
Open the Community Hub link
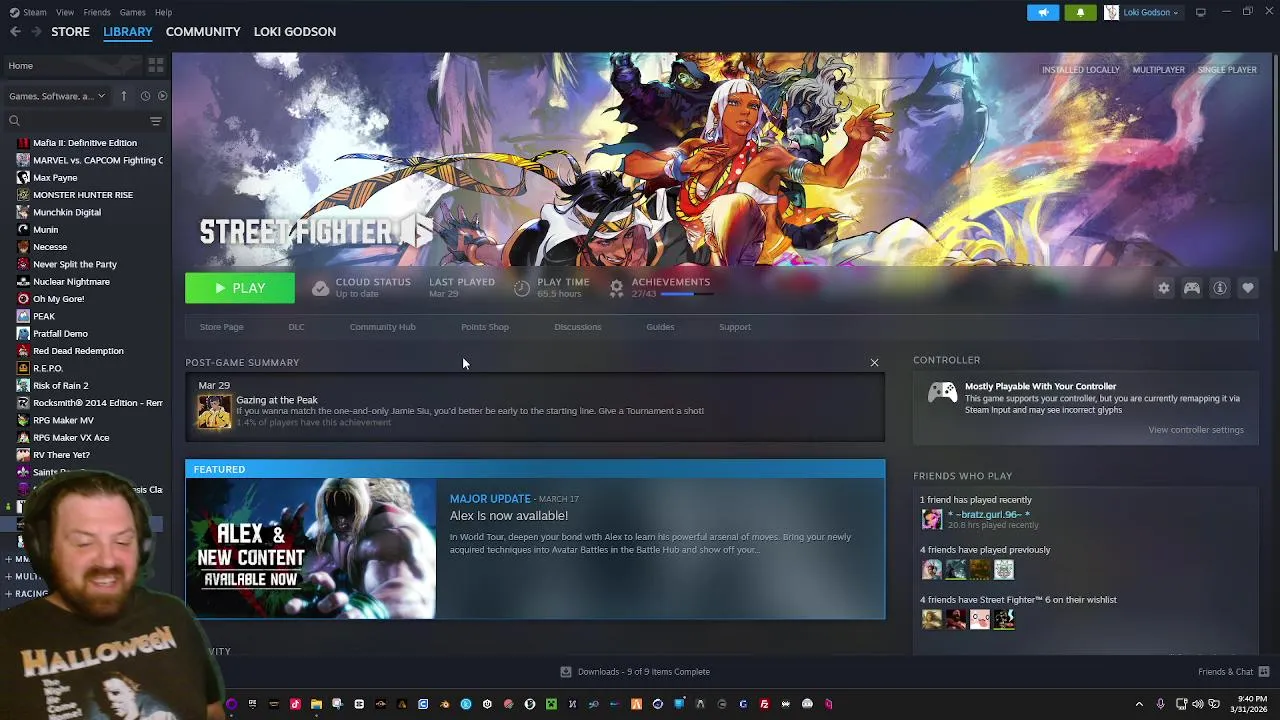pos(382,327)
